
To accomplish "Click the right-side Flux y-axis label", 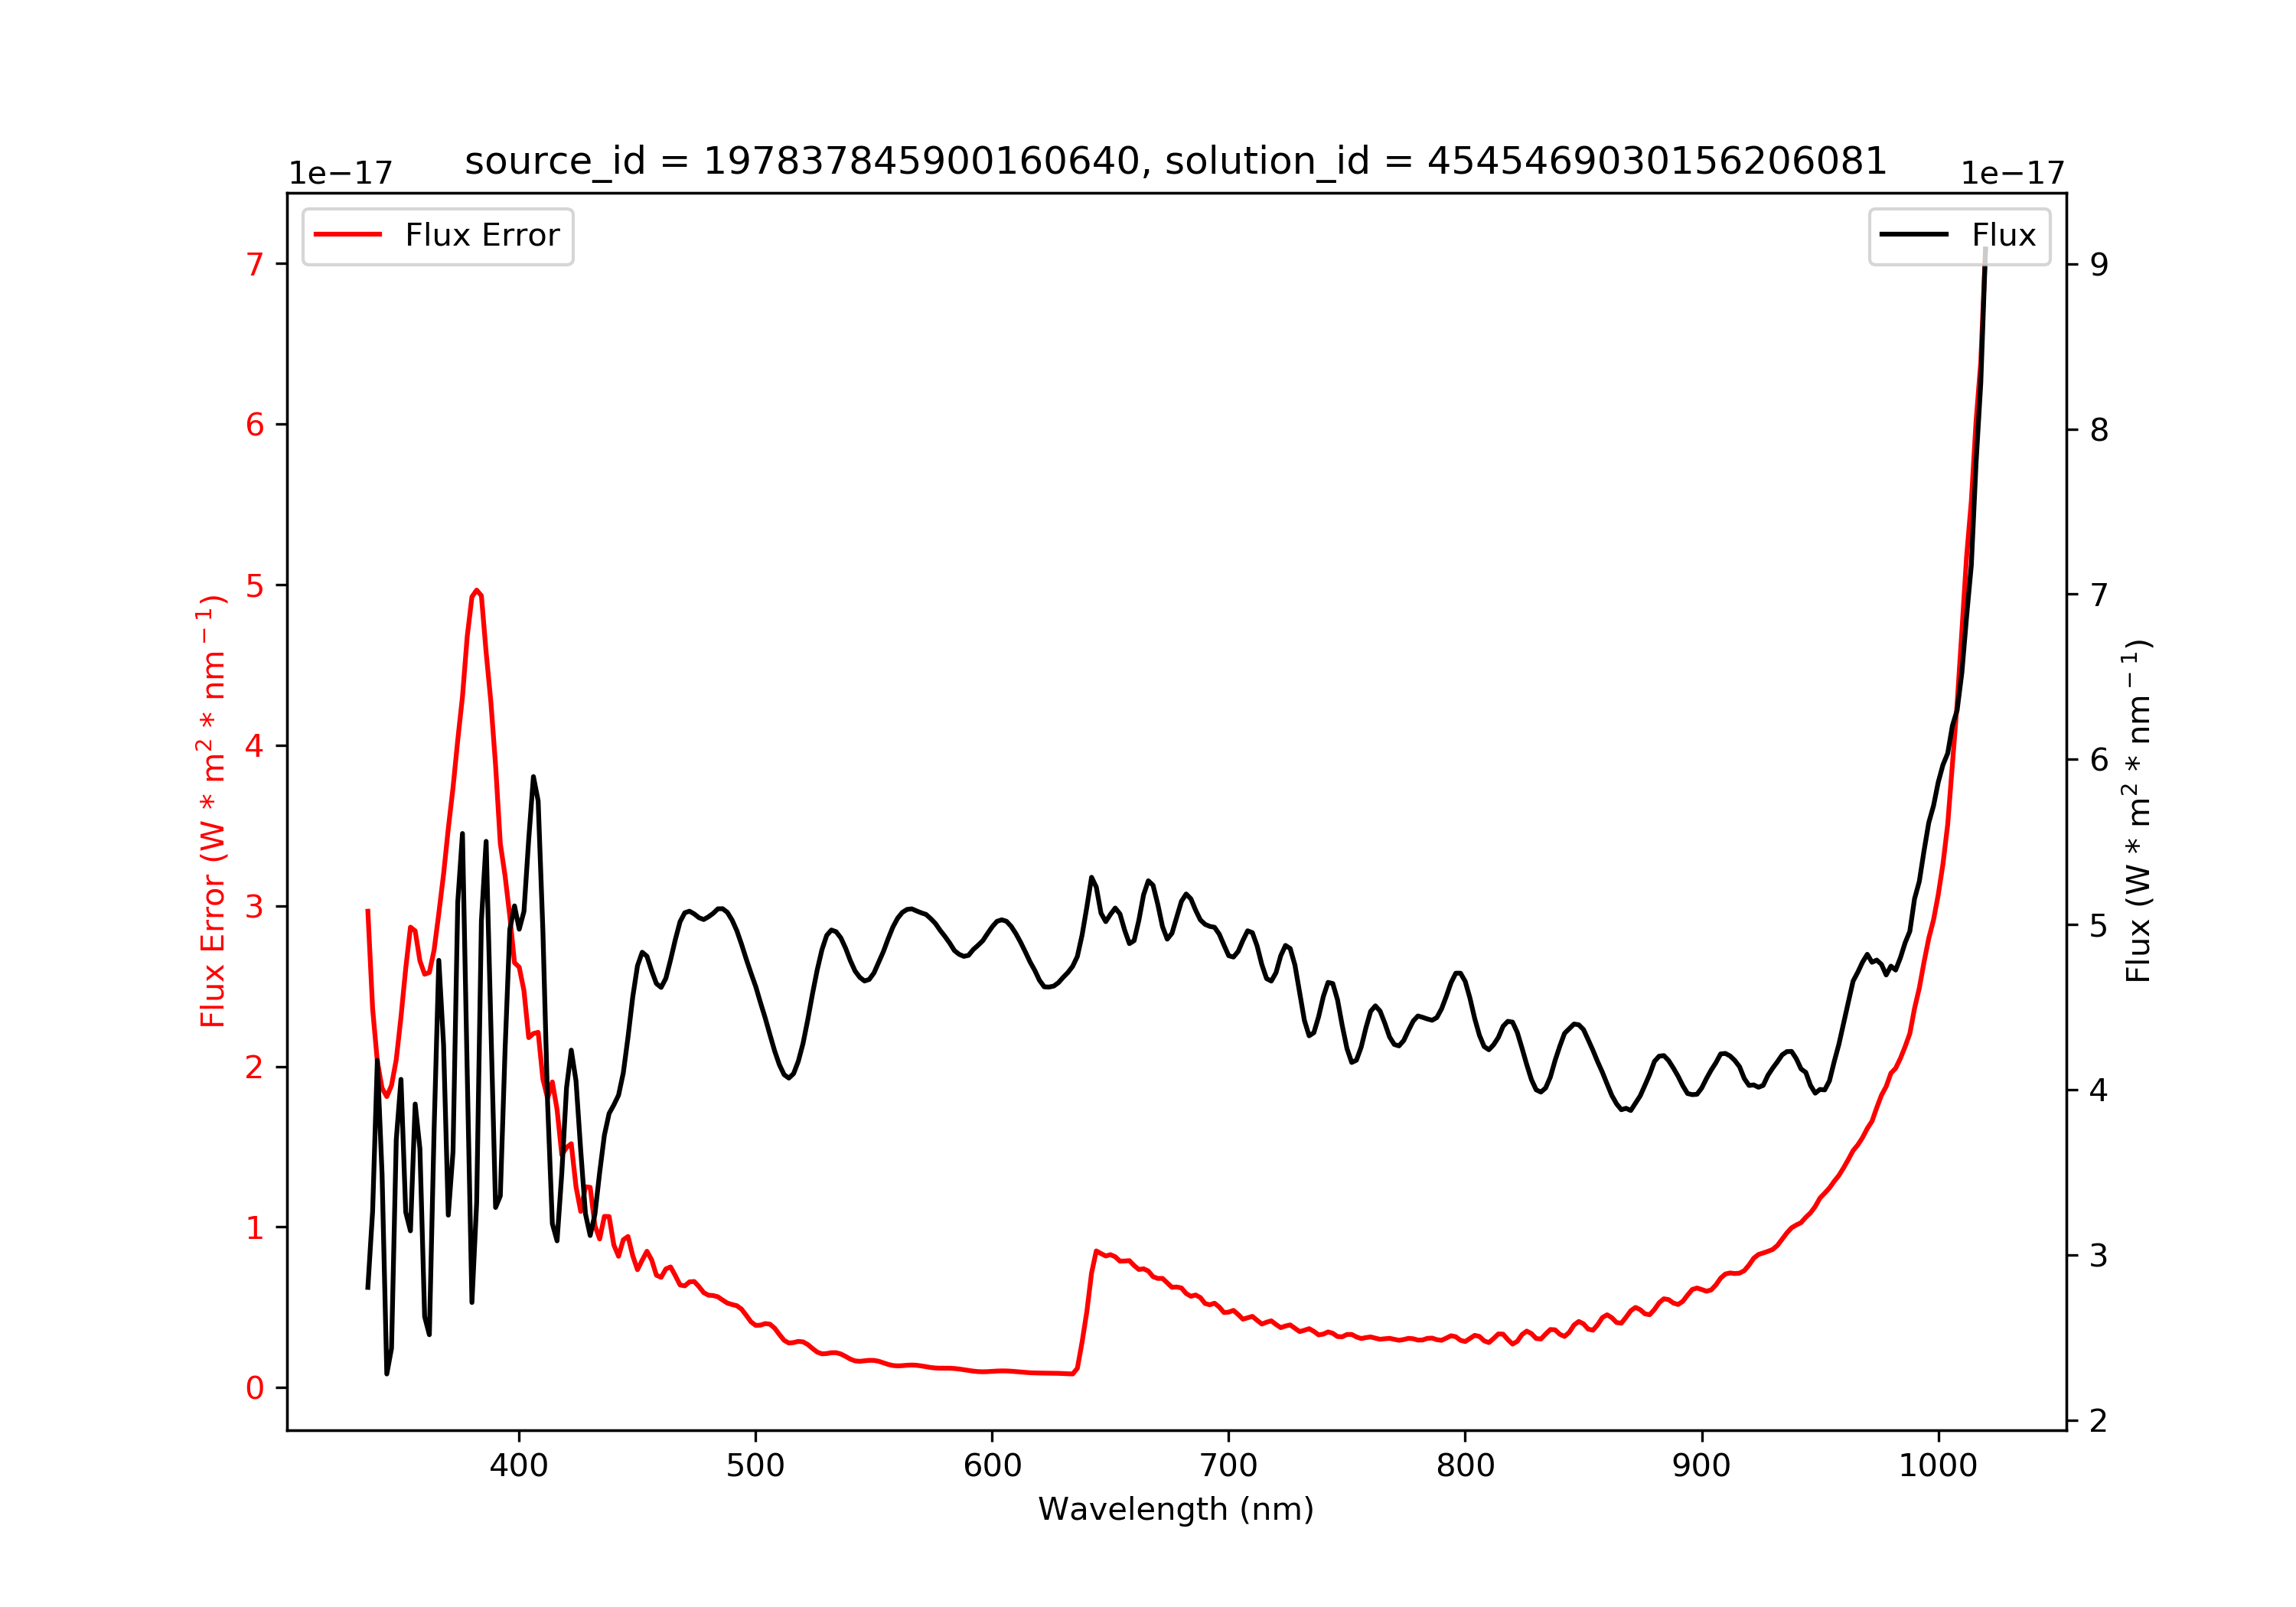I will tap(2137, 811).
